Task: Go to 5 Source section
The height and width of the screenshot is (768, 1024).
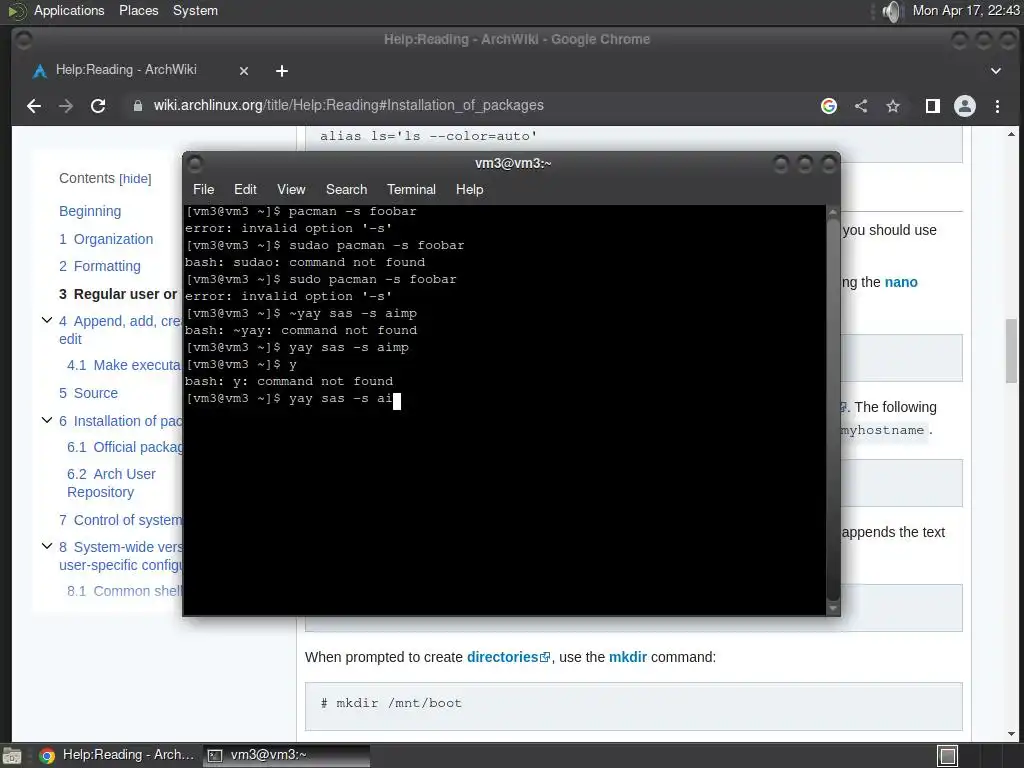Action: click(88, 393)
